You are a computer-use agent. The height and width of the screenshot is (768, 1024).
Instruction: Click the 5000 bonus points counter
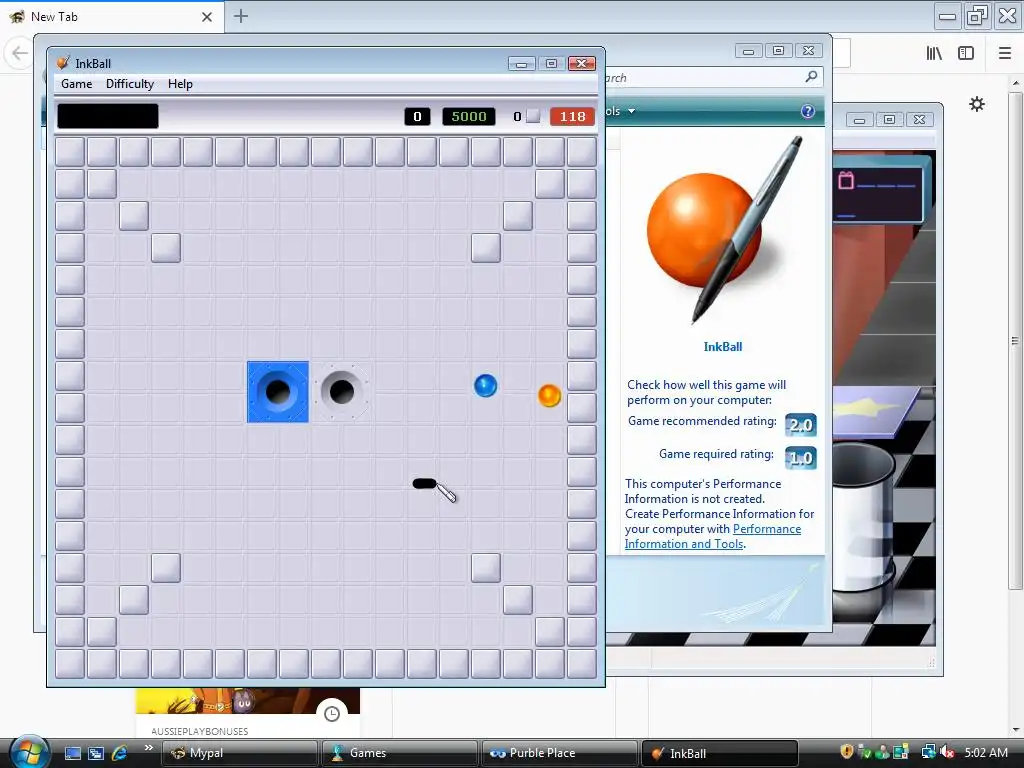click(469, 116)
